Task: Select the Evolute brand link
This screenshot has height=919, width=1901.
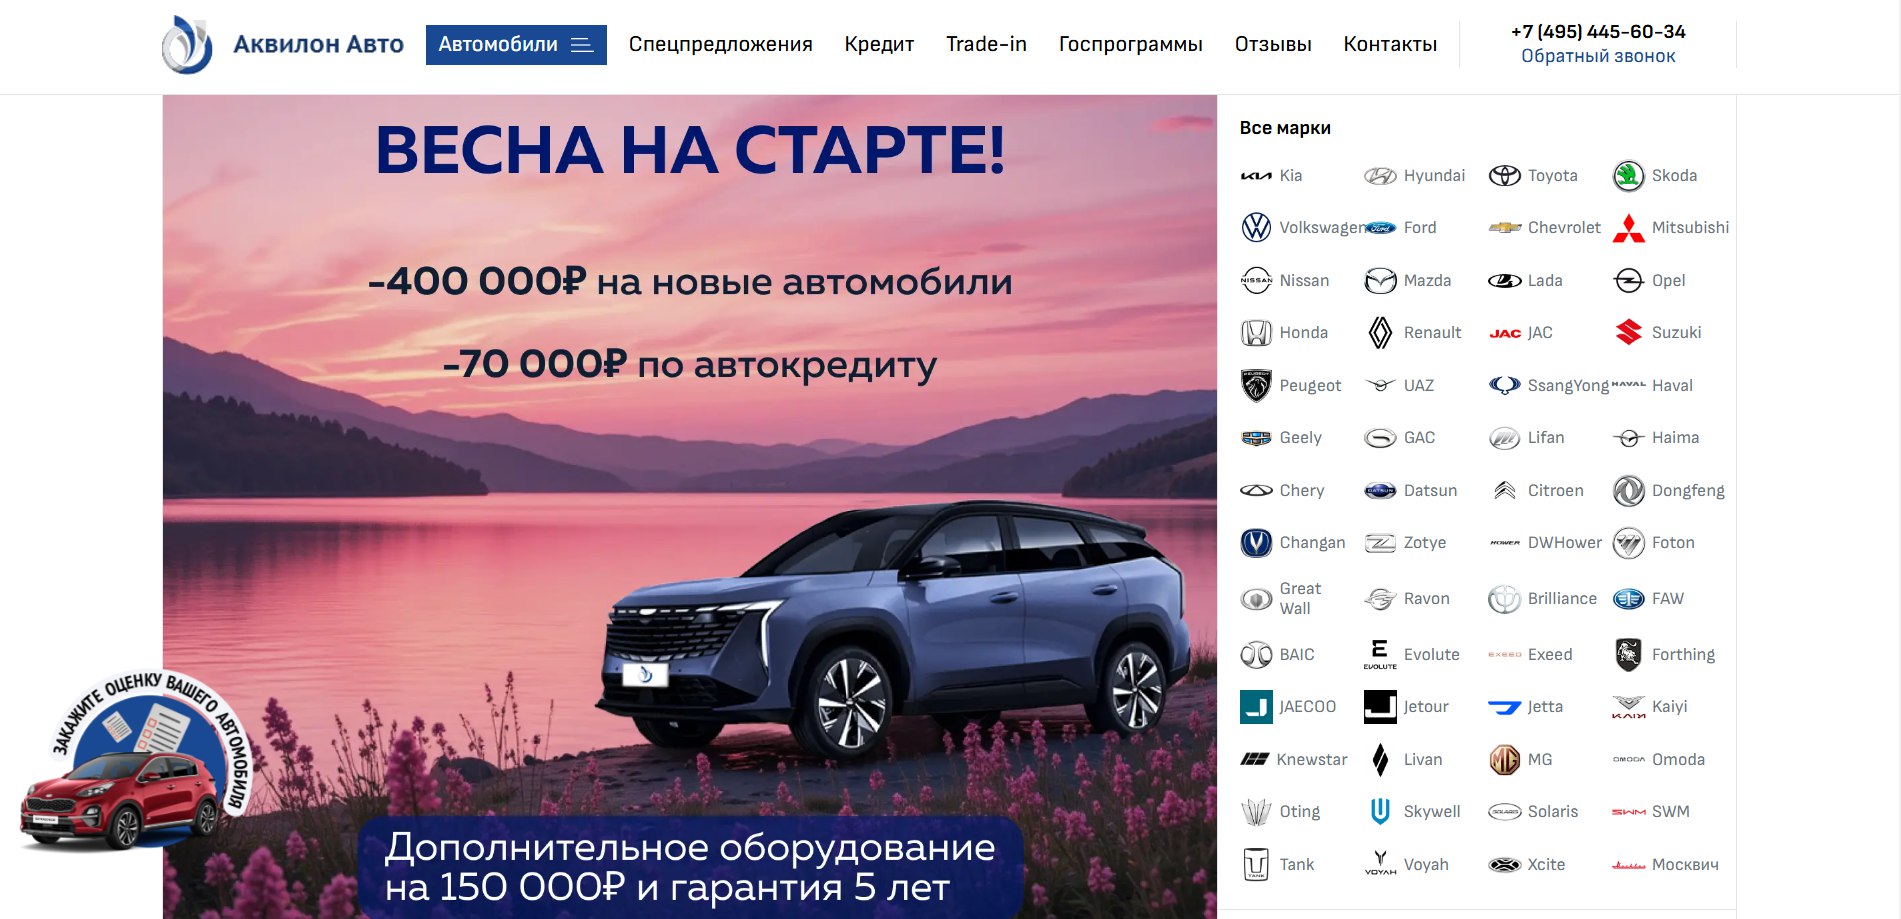Action: tap(1412, 655)
